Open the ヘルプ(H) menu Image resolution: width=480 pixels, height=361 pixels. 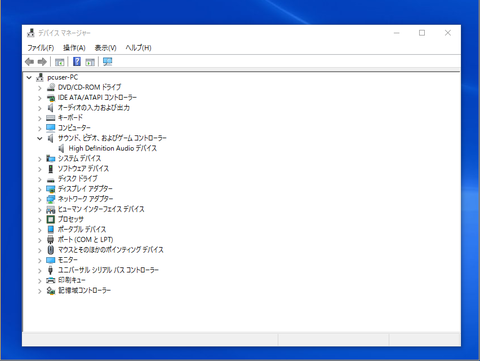coord(138,48)
